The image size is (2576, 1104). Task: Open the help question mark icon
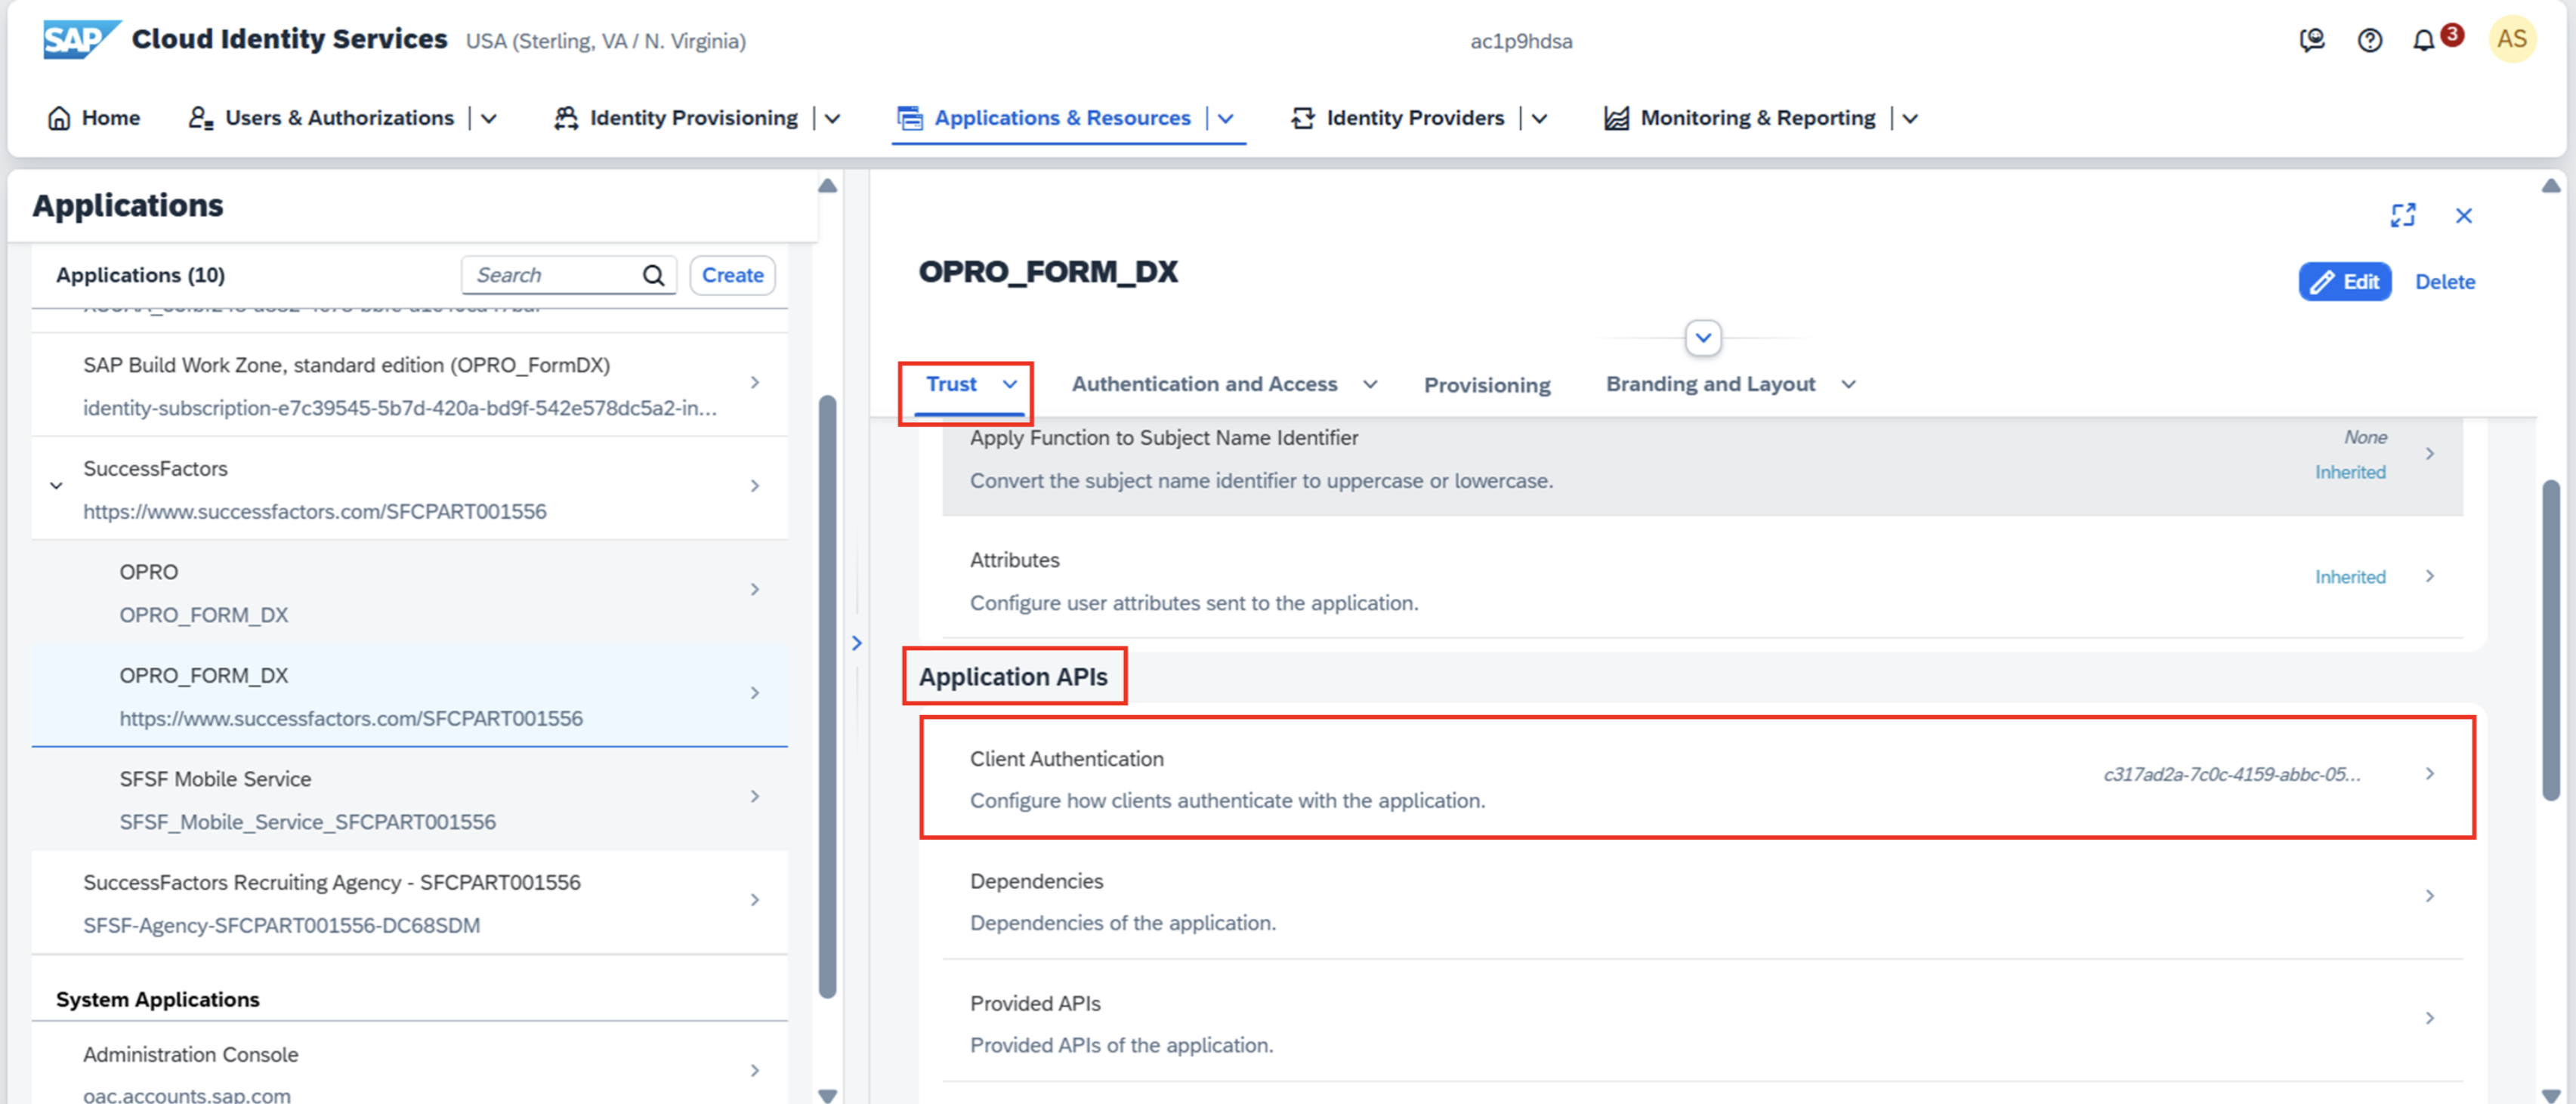click(x=2369, y=41)
